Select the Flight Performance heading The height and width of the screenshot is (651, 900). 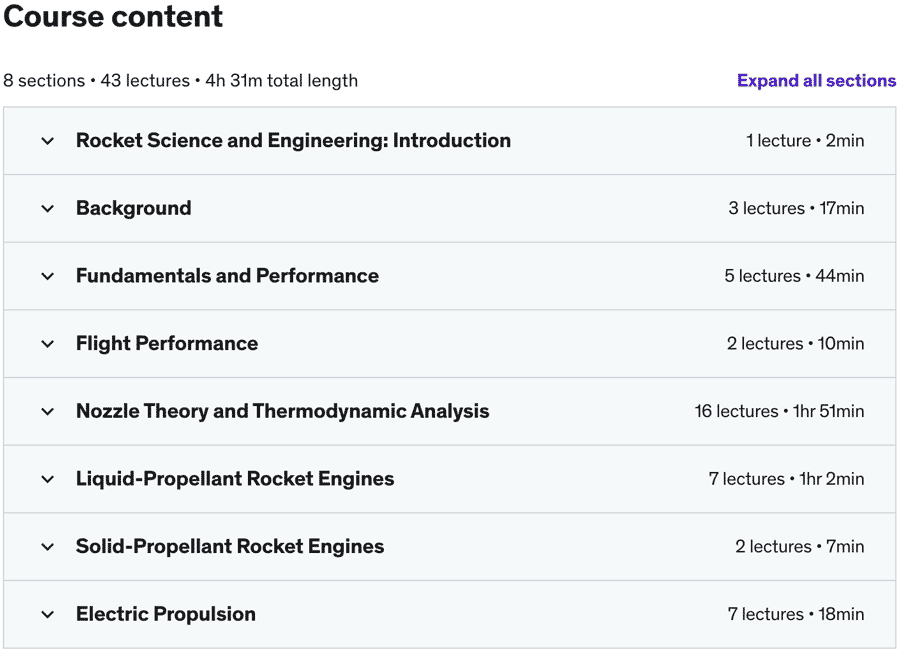(167, 344)
